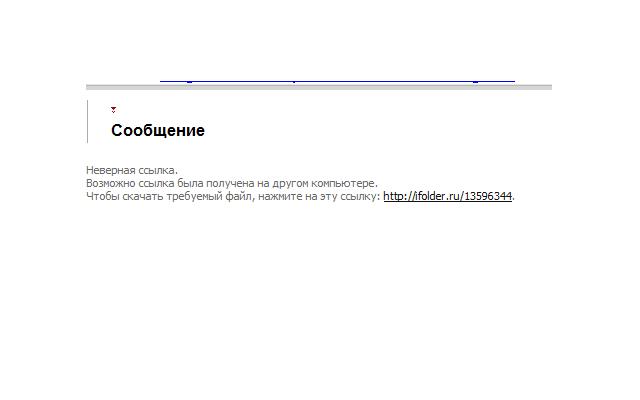Screen dimensions: 640x400
Task: Click the 'Неверная ссылка.' text line
Action: [132, 170]
